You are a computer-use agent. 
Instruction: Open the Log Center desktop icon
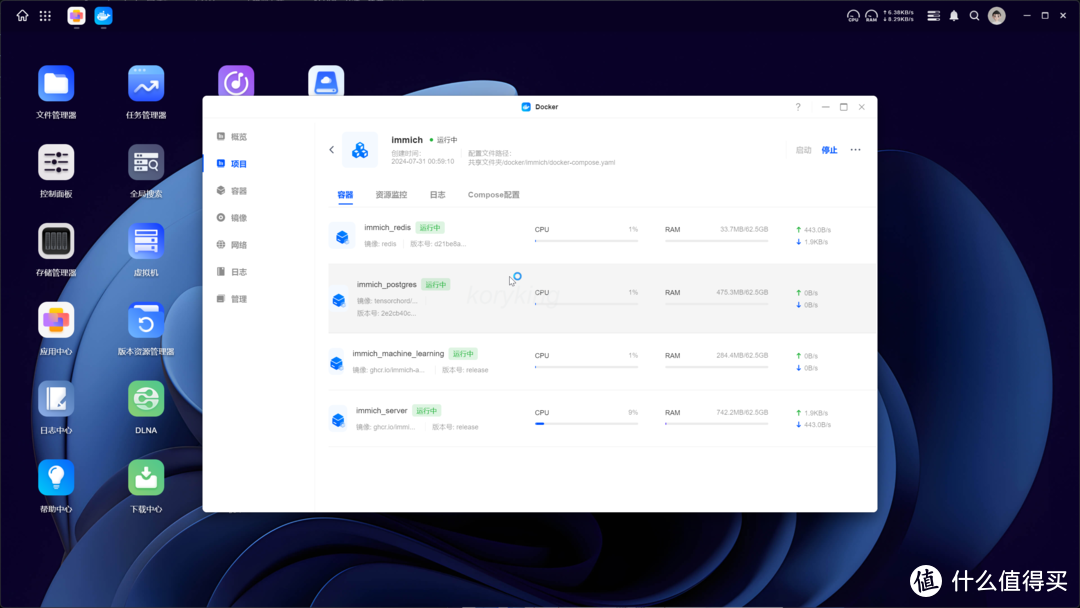coord(56,399)
